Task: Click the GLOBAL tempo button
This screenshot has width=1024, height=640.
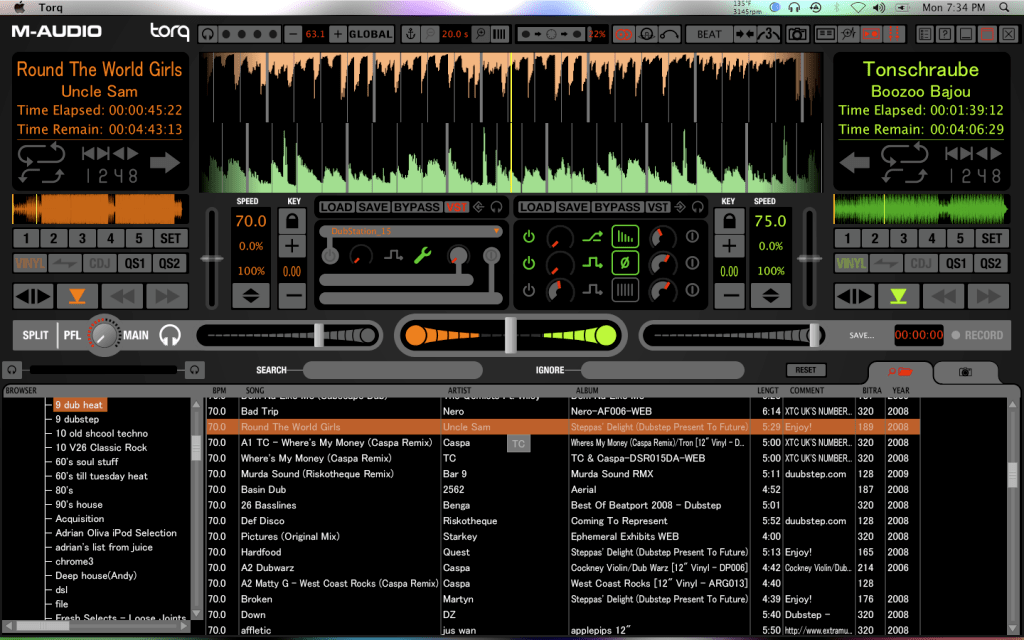Action: pos(370,34)
